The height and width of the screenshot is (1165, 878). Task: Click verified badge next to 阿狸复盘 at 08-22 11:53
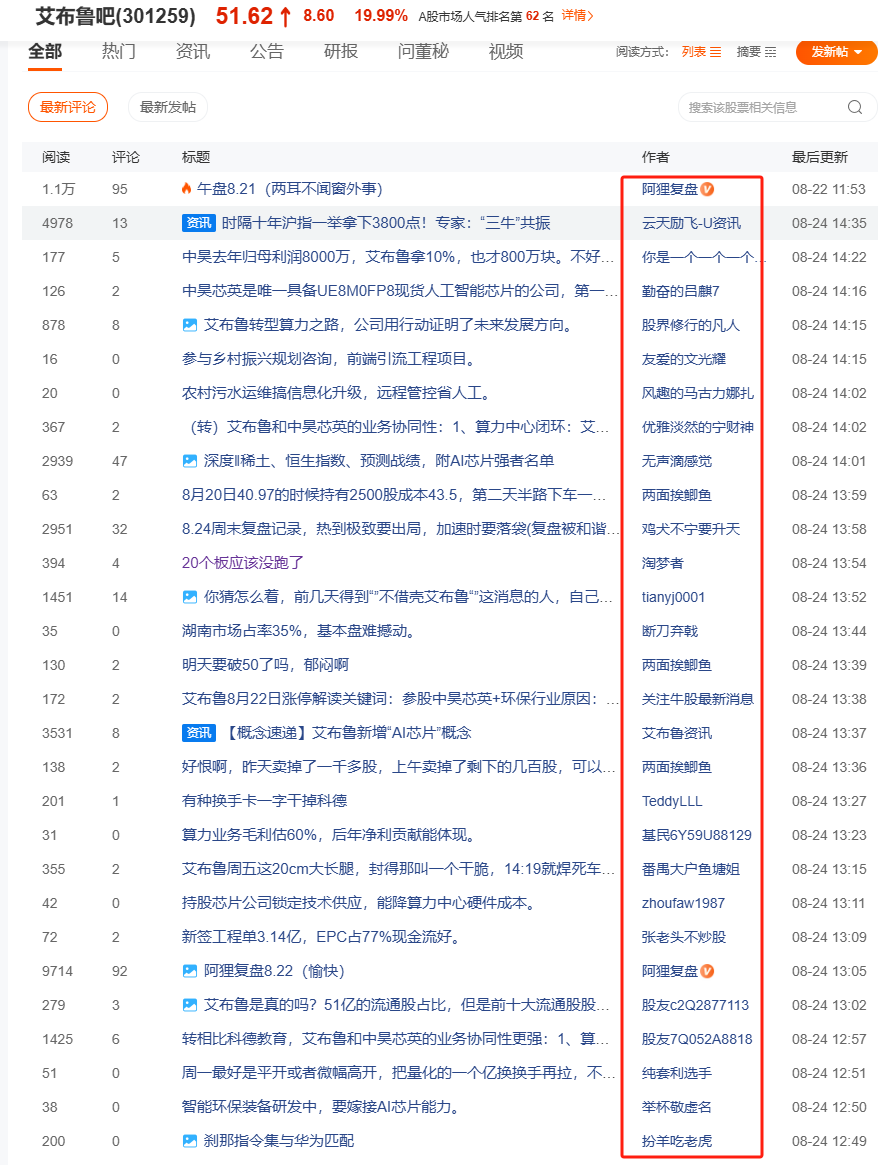click(707, 189)
